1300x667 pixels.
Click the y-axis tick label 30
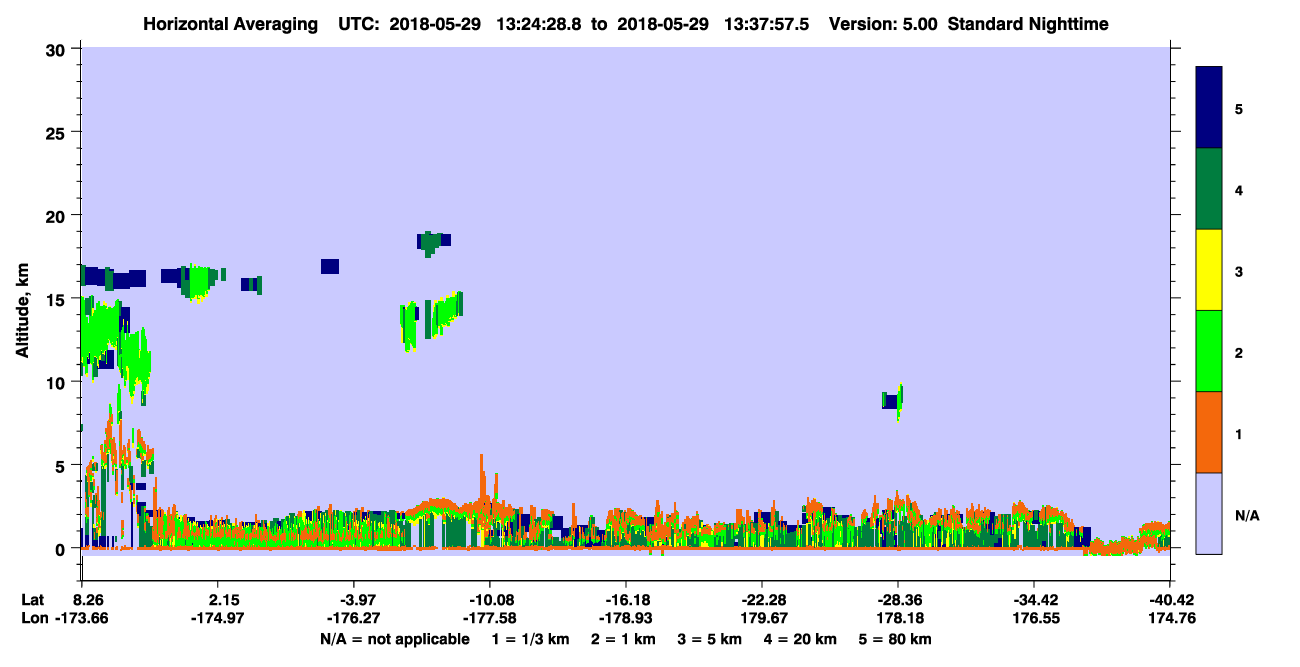(58, 49)
